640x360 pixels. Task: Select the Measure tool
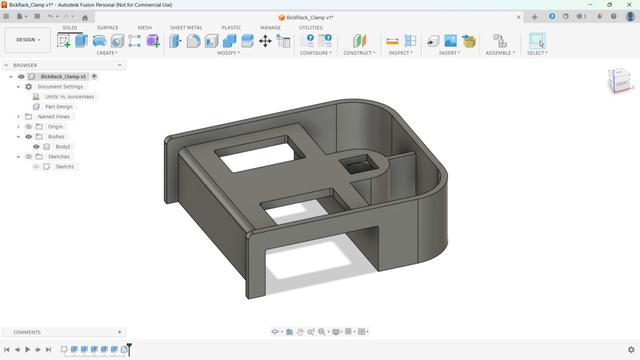[x=392, y=41]
